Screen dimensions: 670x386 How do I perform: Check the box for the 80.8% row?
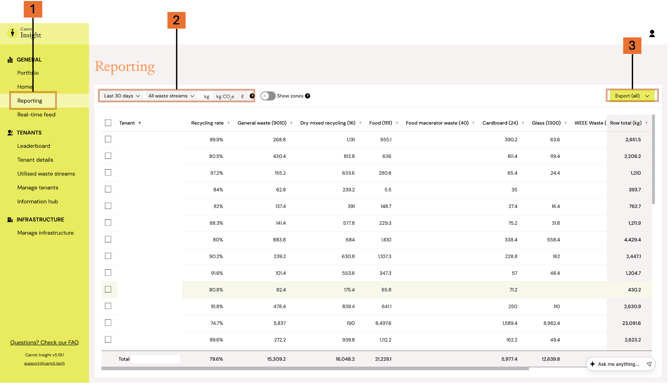pos(108,289)
